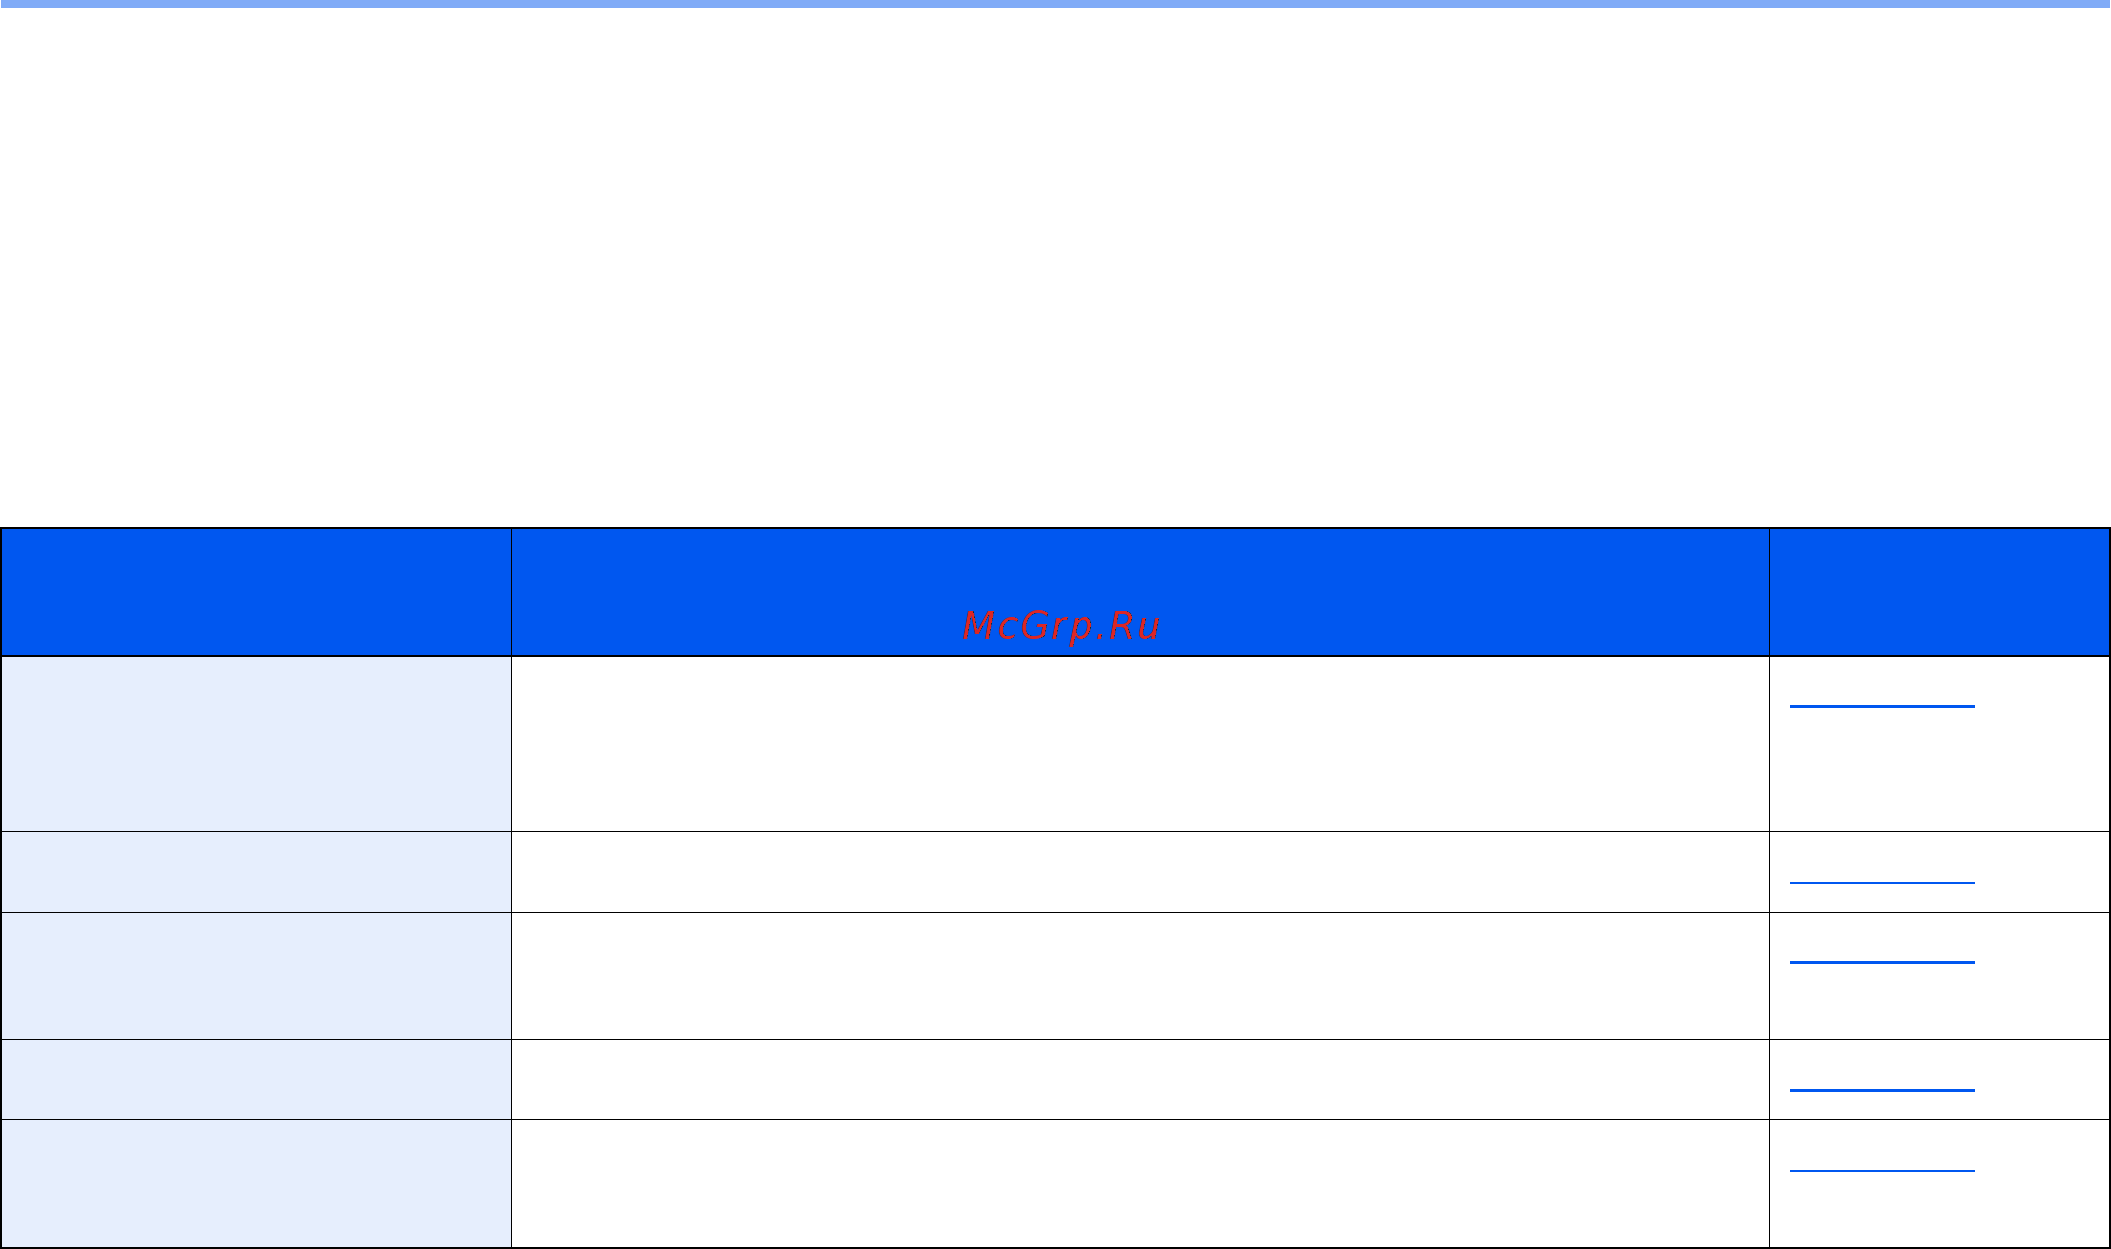Select the first column's blue header cell
Image resolution: width=2111 pixels, height=1249 pixels.
point(256,592)
